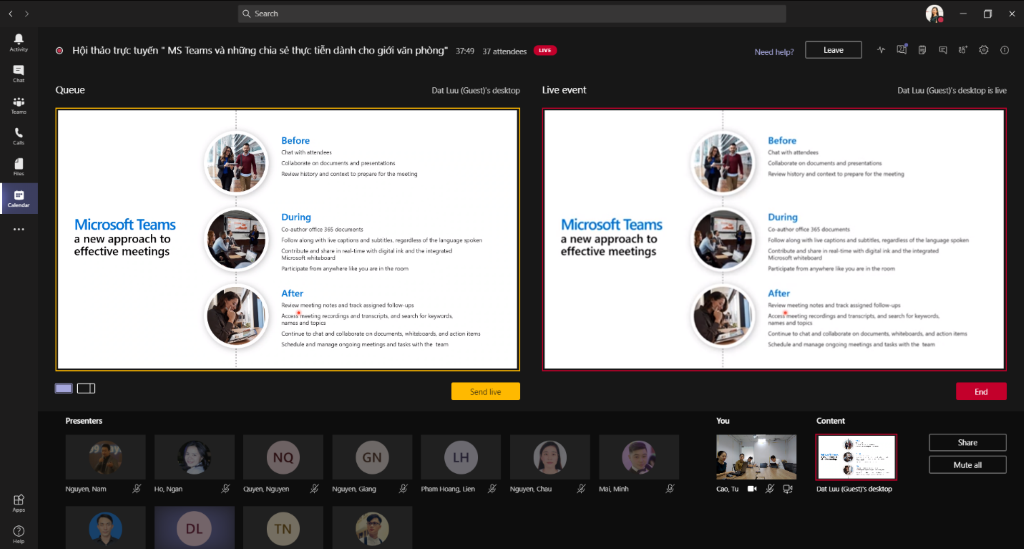This screenshot has height=549, width=1024.
Task: Select the GN presenter tile
Action: point(372,457)
